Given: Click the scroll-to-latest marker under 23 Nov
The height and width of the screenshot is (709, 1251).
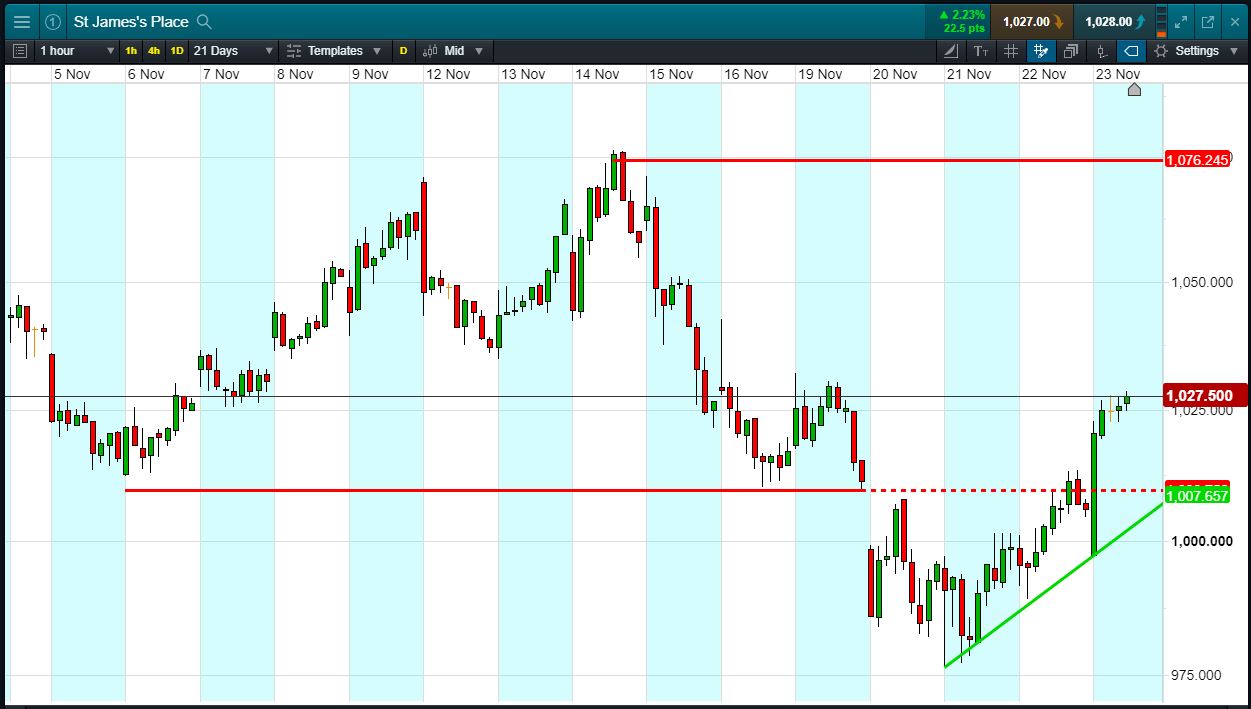Looking at the screenshot, I should [1134, 90].
